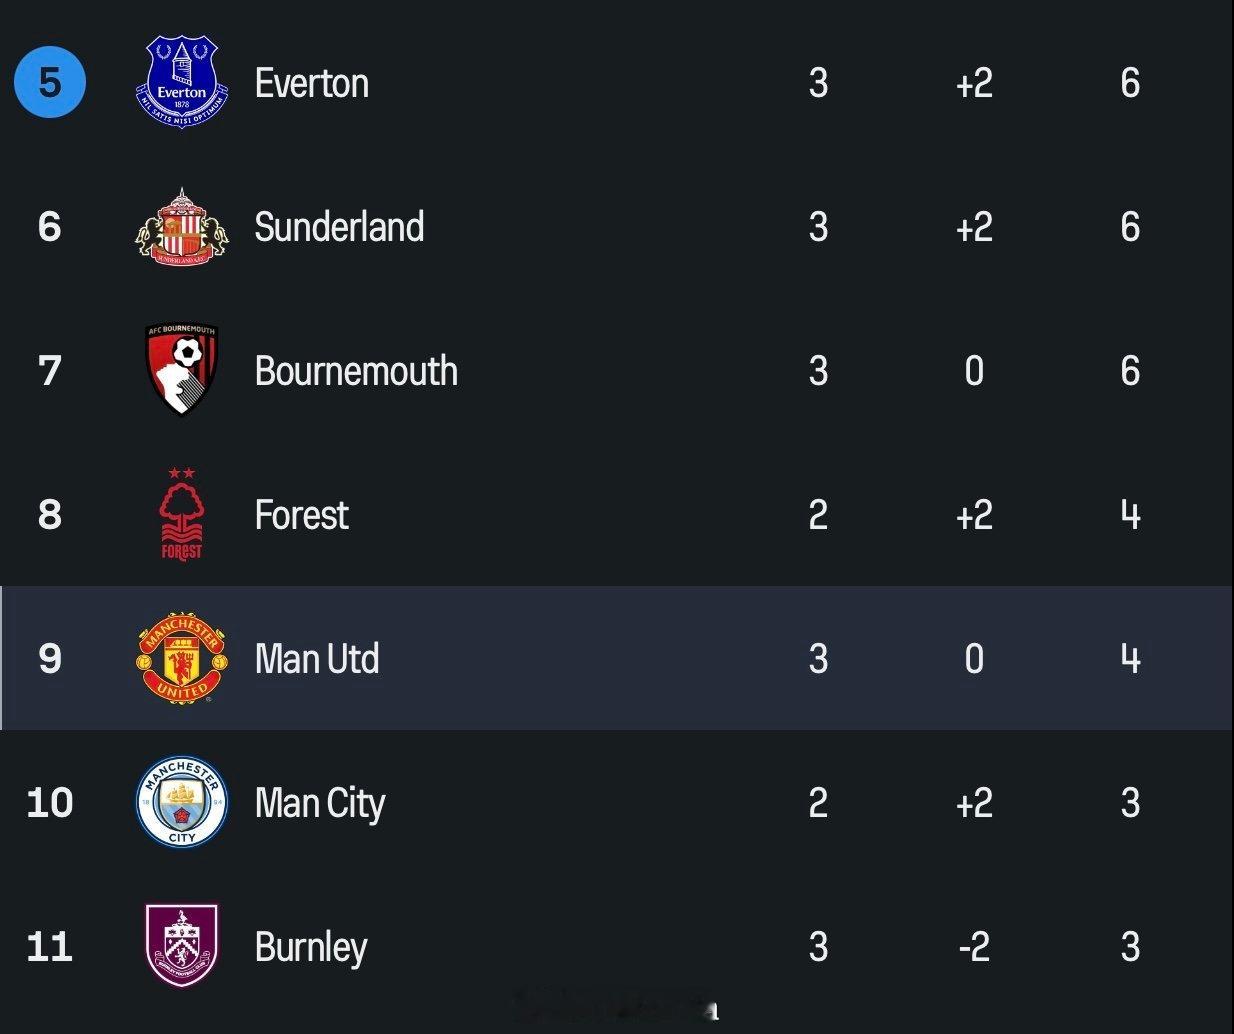This screenshot has height=1034, width=1234.
Task: Click Man Utd's points value 4
Action: point(1130,659)
